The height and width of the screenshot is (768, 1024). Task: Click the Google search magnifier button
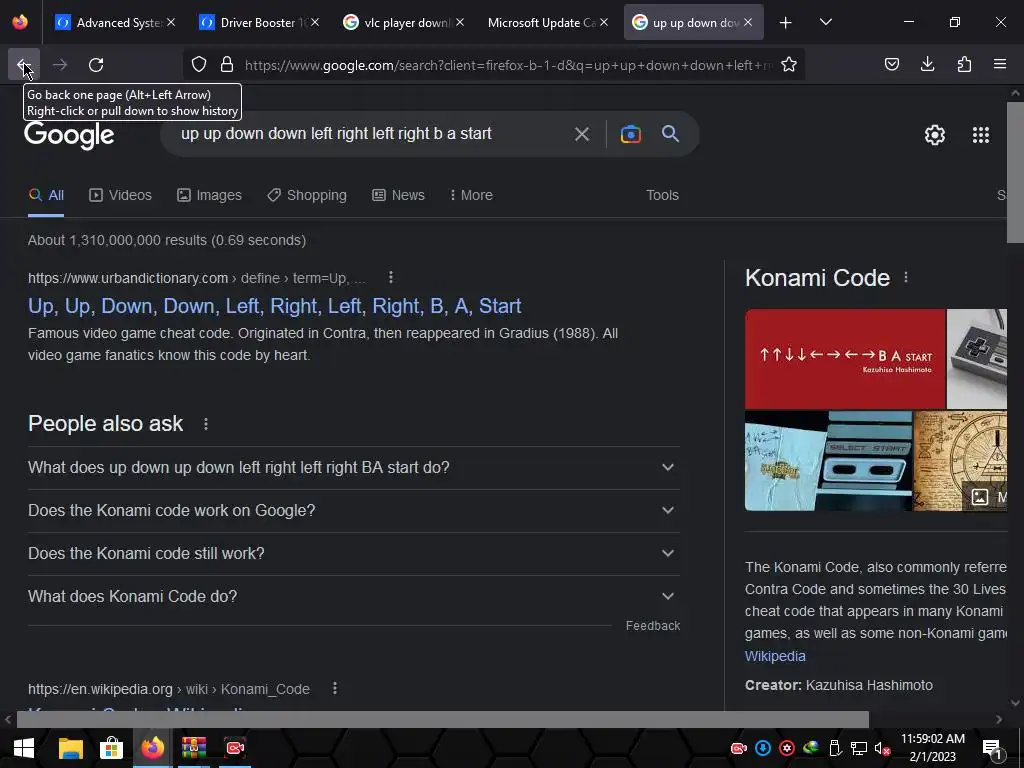[x=670, y=134]
